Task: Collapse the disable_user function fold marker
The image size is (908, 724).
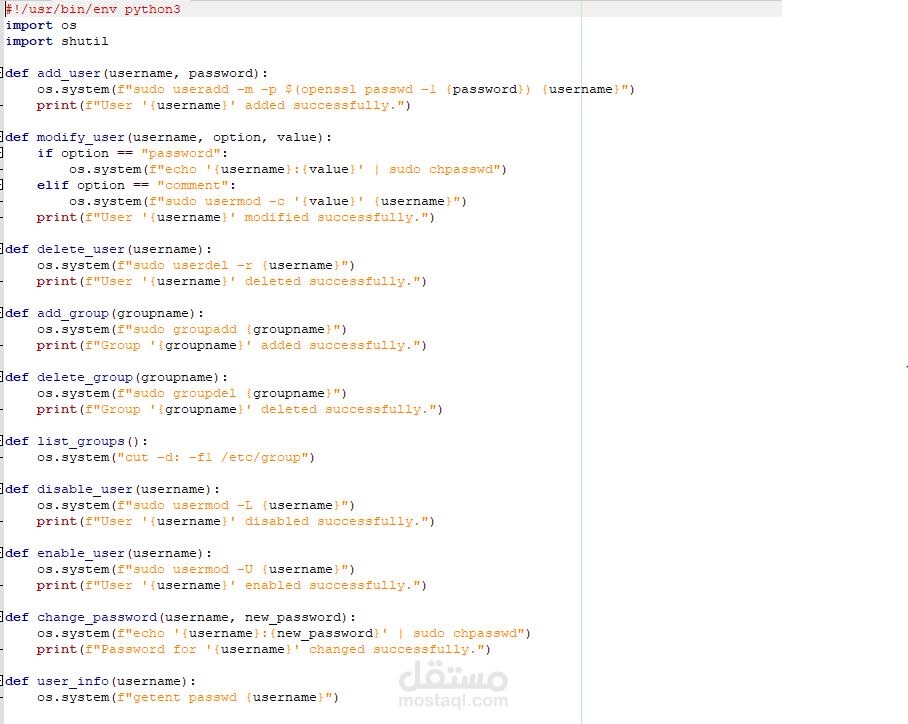Action: [2, 489]
